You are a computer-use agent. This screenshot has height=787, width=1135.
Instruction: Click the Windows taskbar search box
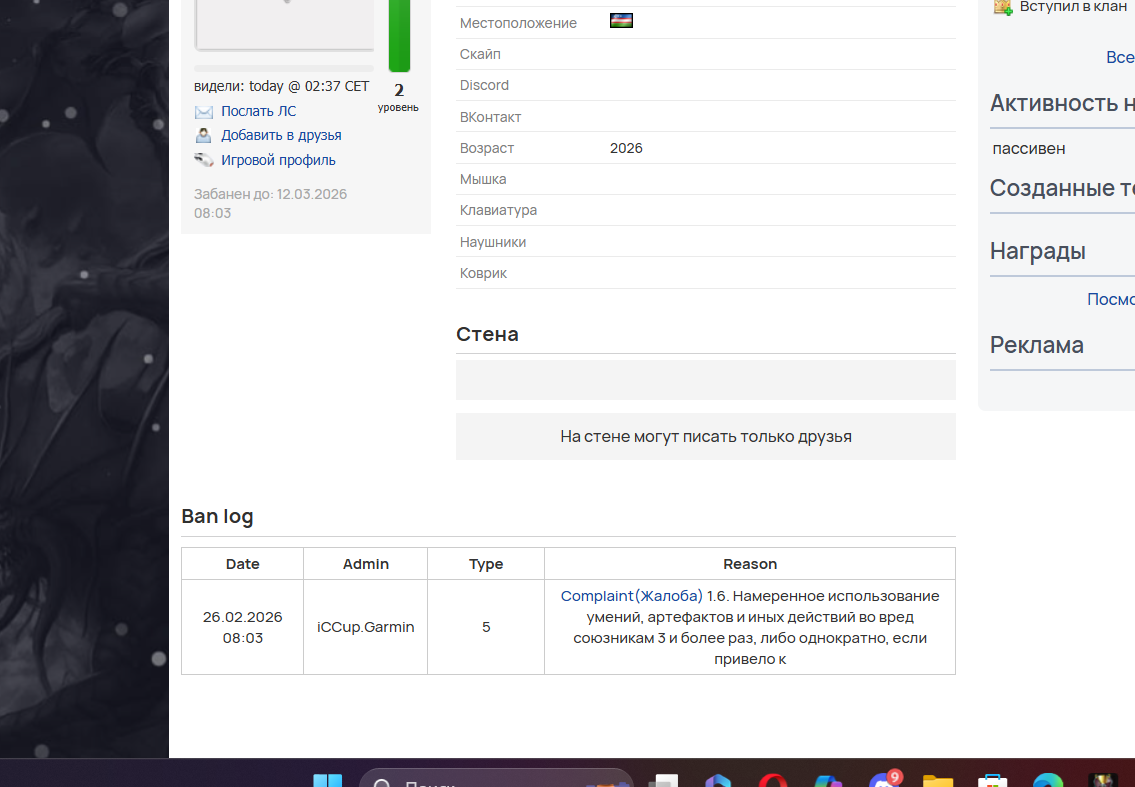[x=496, y=779]
